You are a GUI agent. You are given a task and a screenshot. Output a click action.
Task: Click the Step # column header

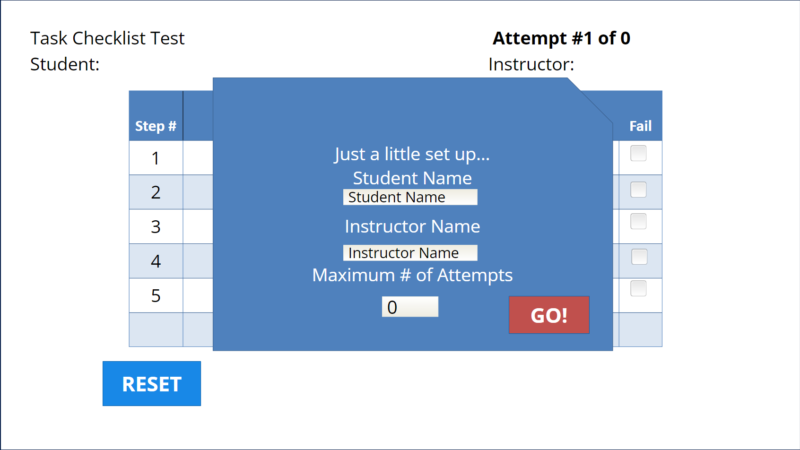point(156,126)
